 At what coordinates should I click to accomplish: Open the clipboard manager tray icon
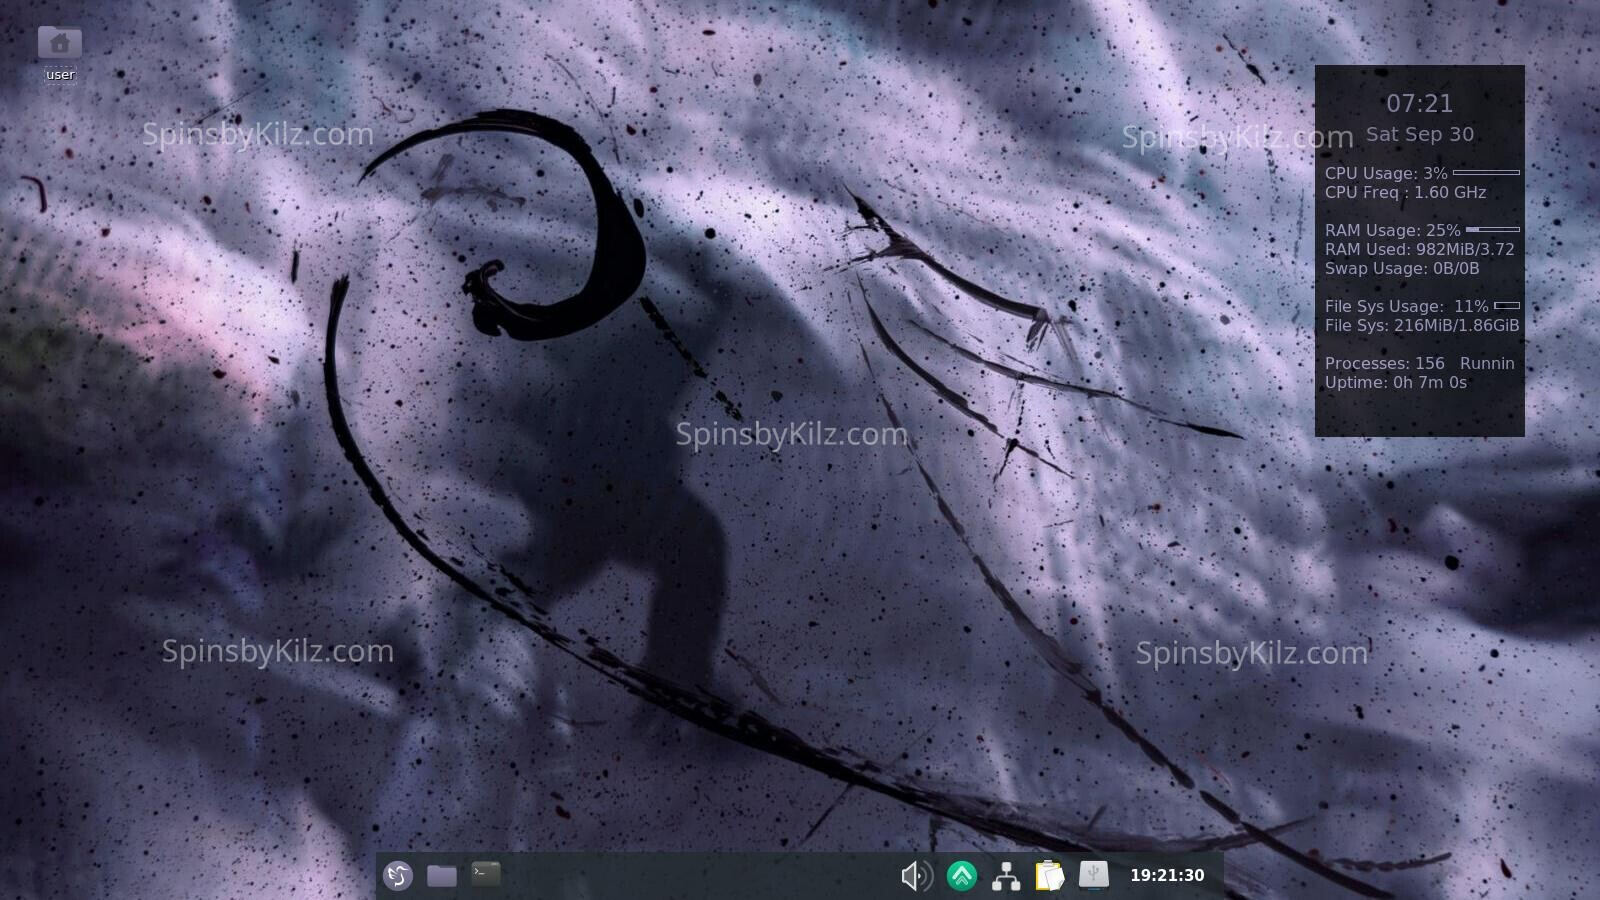click(x=1049, y=876)
